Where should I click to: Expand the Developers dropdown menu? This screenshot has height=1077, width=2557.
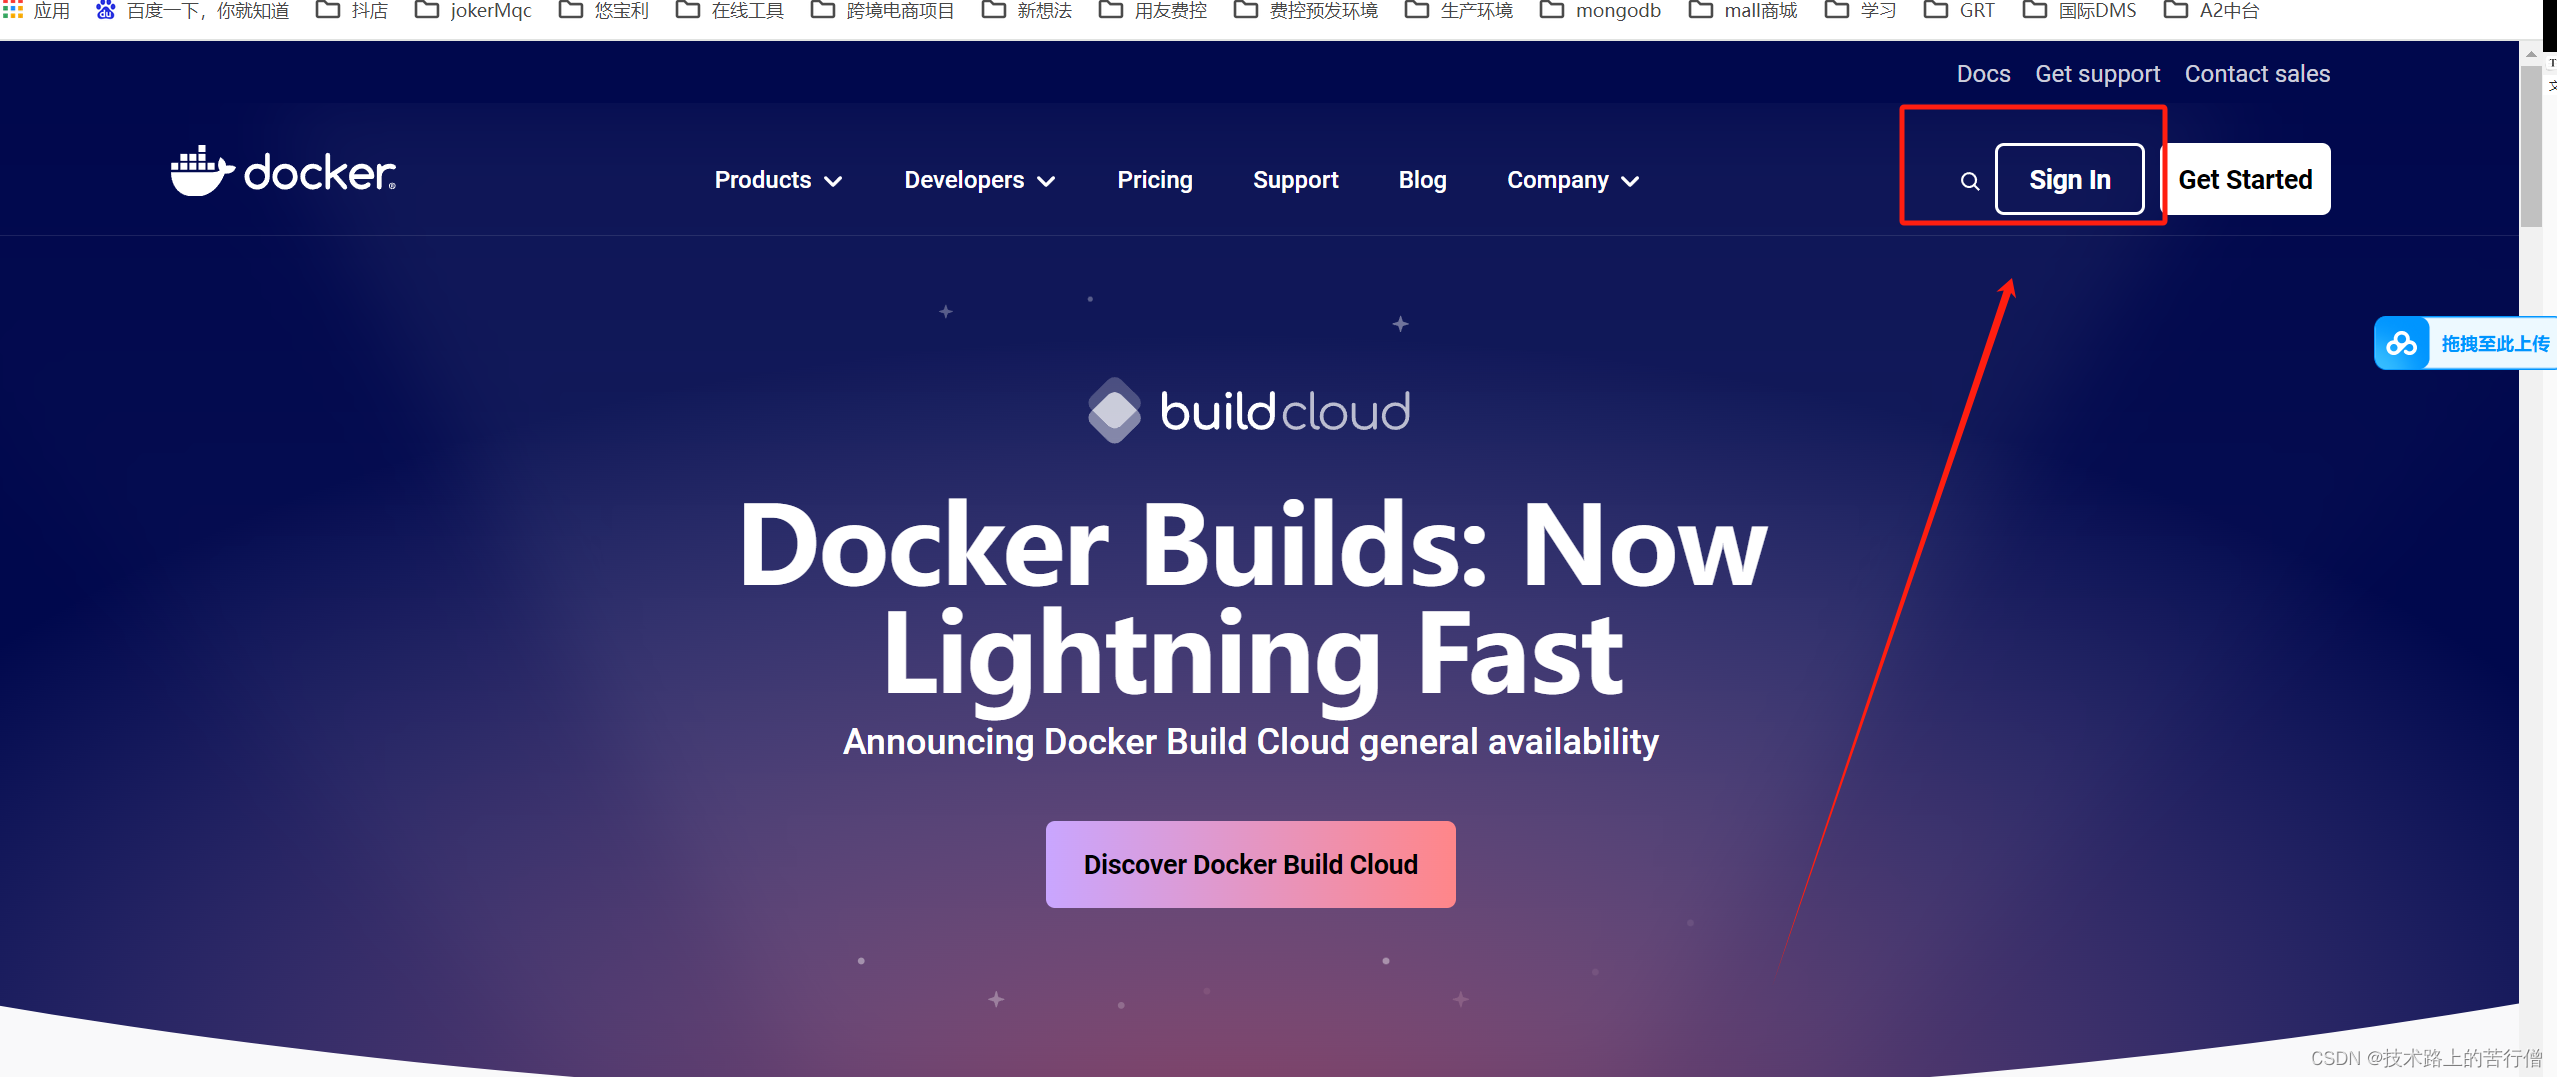(979, 180)
